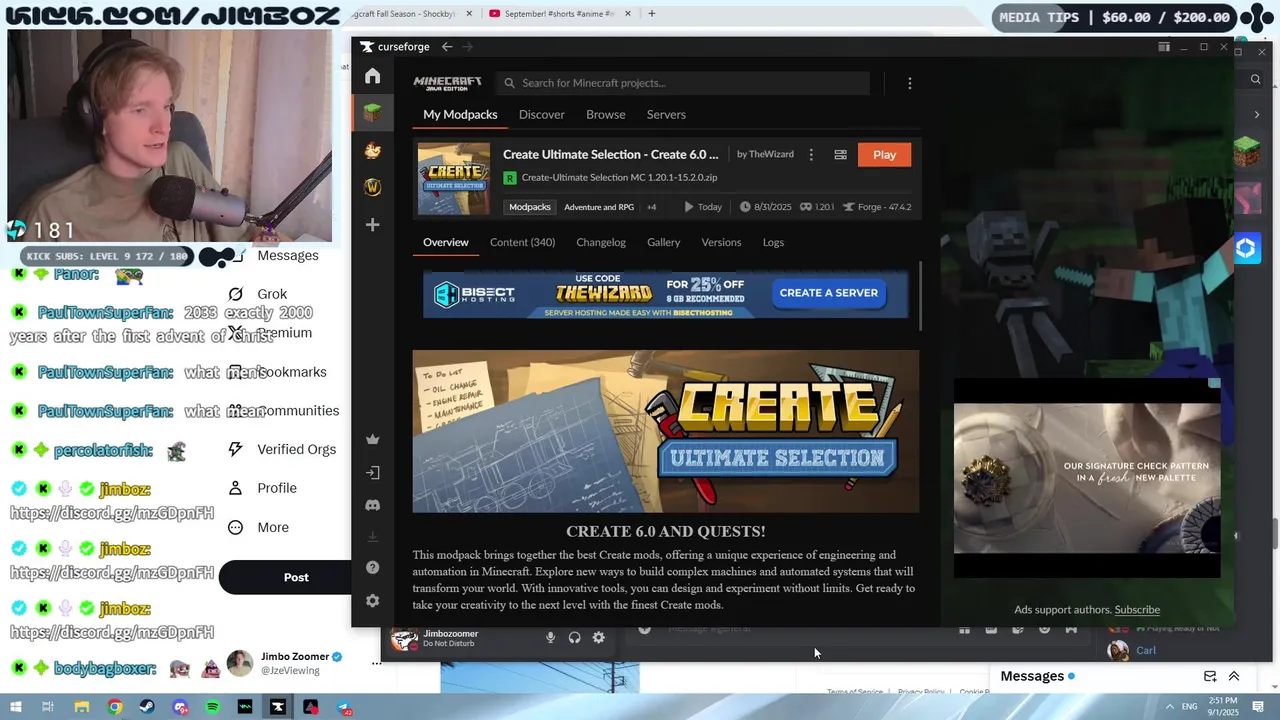The image size is (1280, 720).
Task: Open the Task View button on the taskbar
Action: point(48,707)
